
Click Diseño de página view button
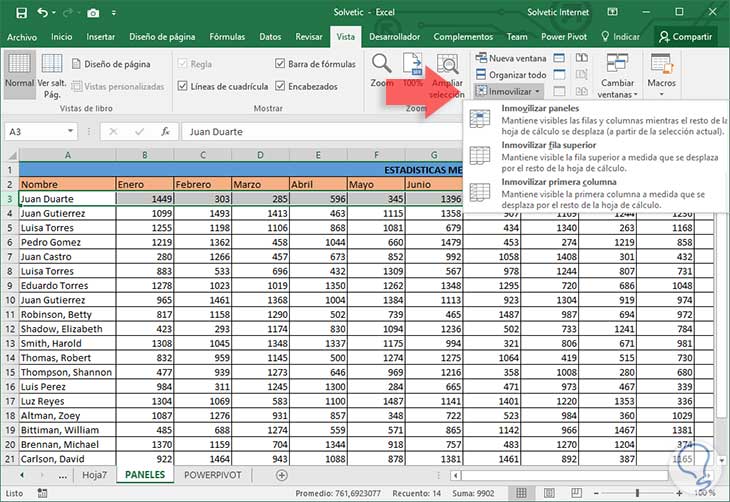tap(110, 64)
